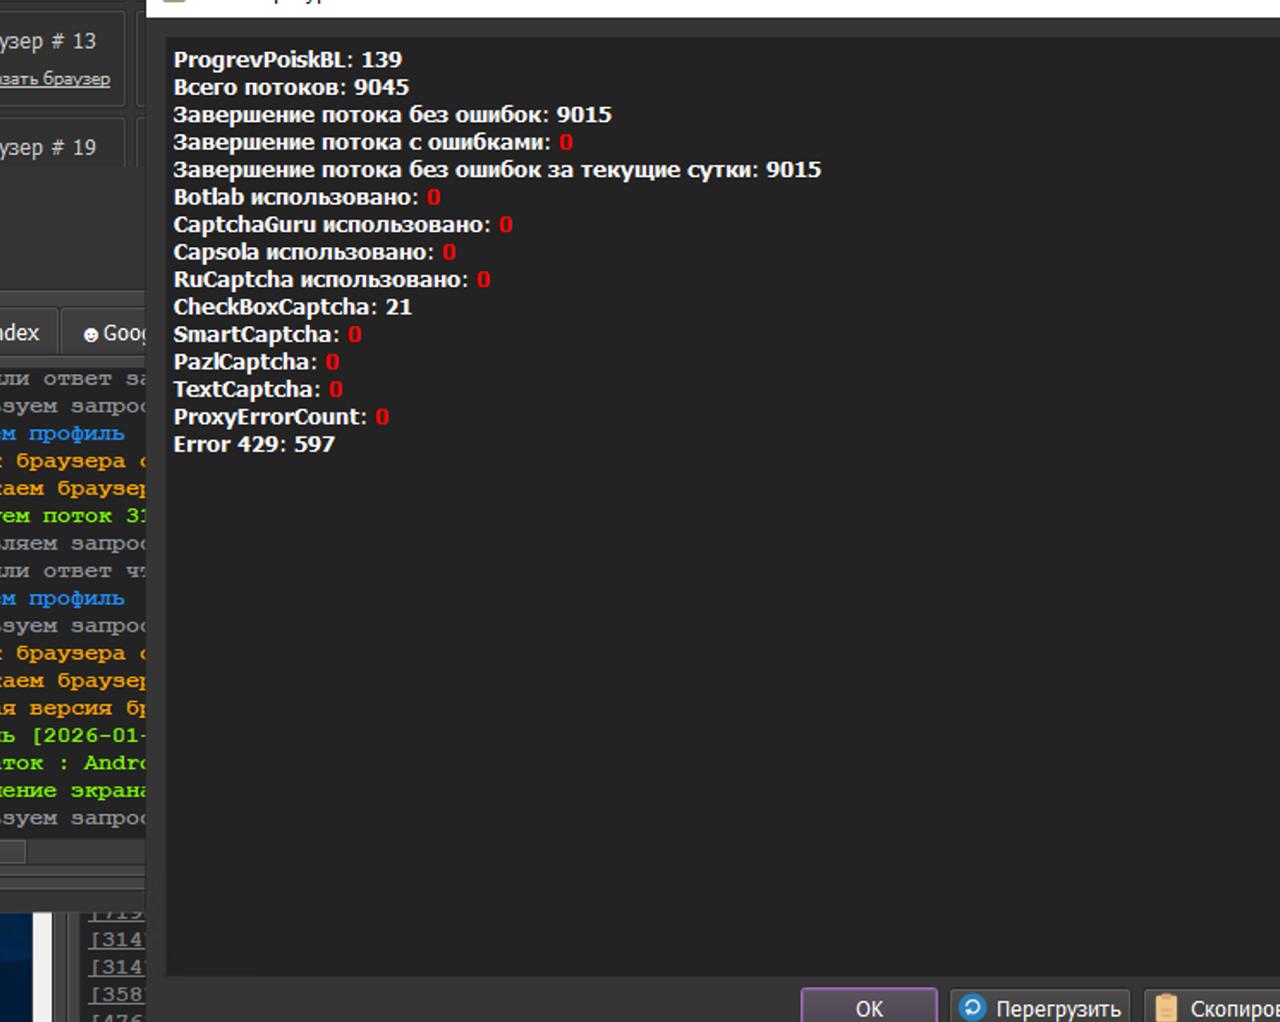Click the Перегрузить reload button
Viewport: 1280px width, 1022px height.
[1040, 1007]
